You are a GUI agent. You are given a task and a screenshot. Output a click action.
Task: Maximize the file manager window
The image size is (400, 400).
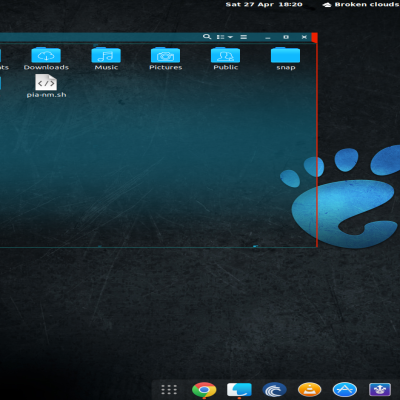[x=286, y=37]
